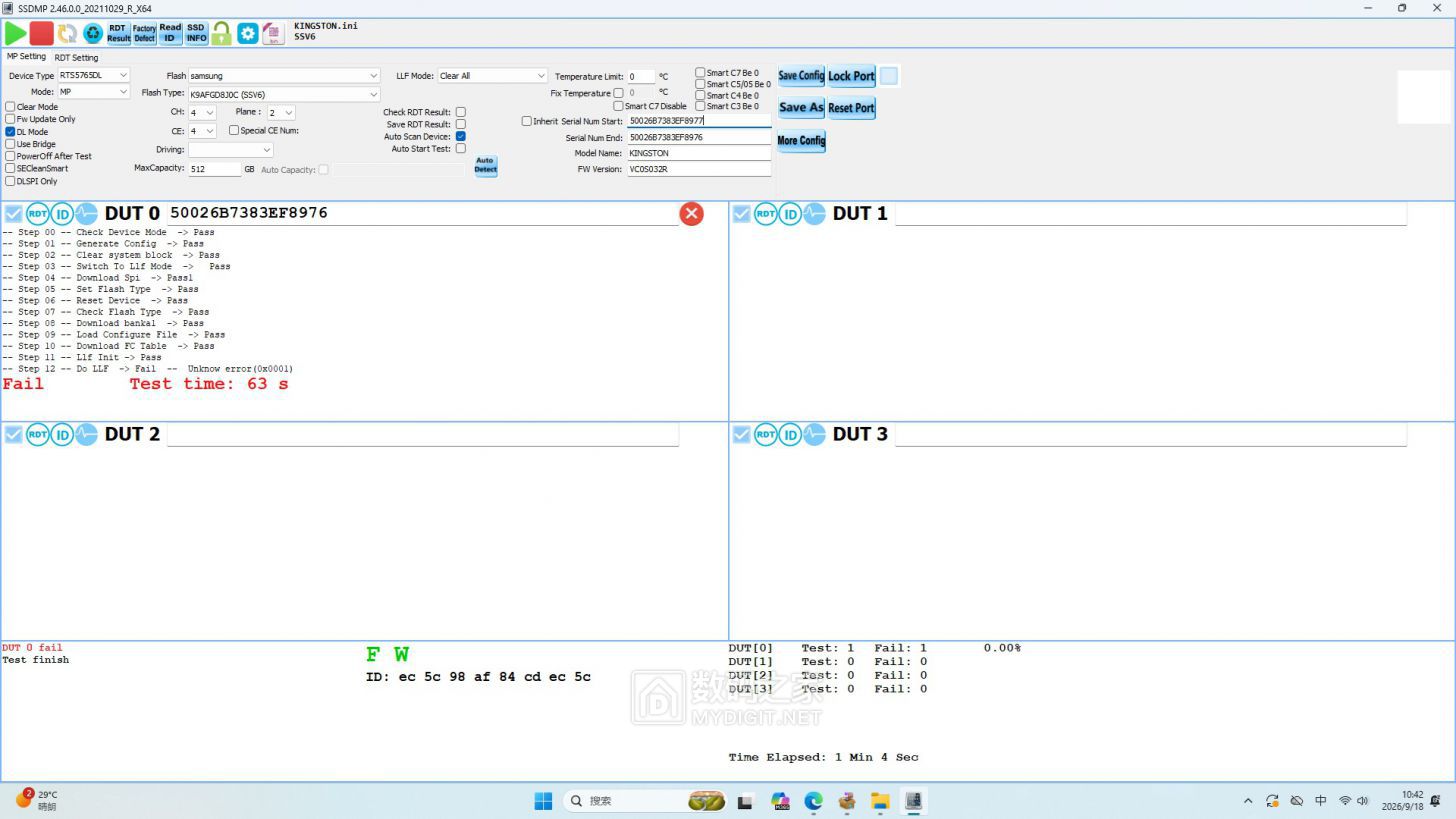Open RDT Result from the toolbar
The width and height of the screenshot is (1456, 819).
(118, 33)
